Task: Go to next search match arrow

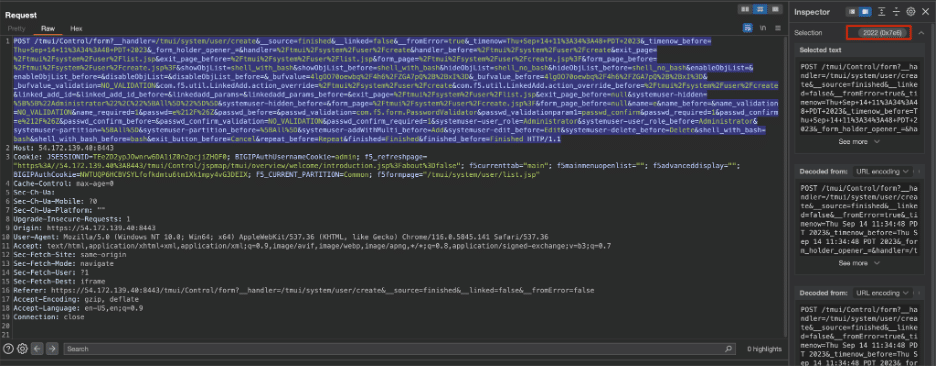Action: (x=52, y=349)
